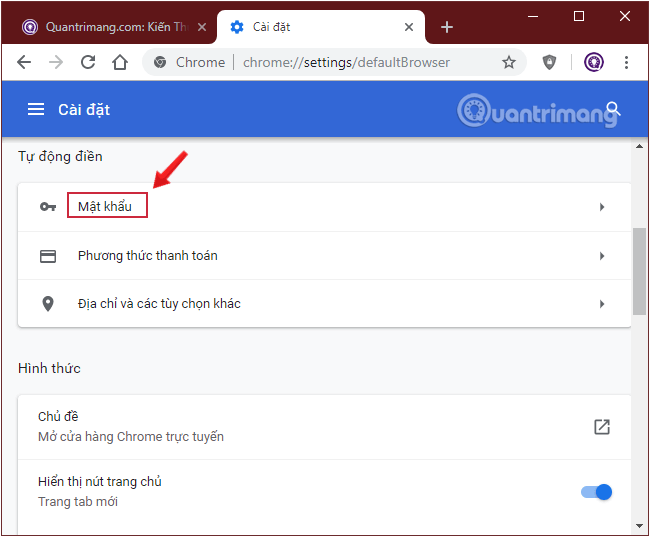Click the Chrome site info icon in address bar
The height and width of the screenshot is (537, 650).
[x=160, y=62]
